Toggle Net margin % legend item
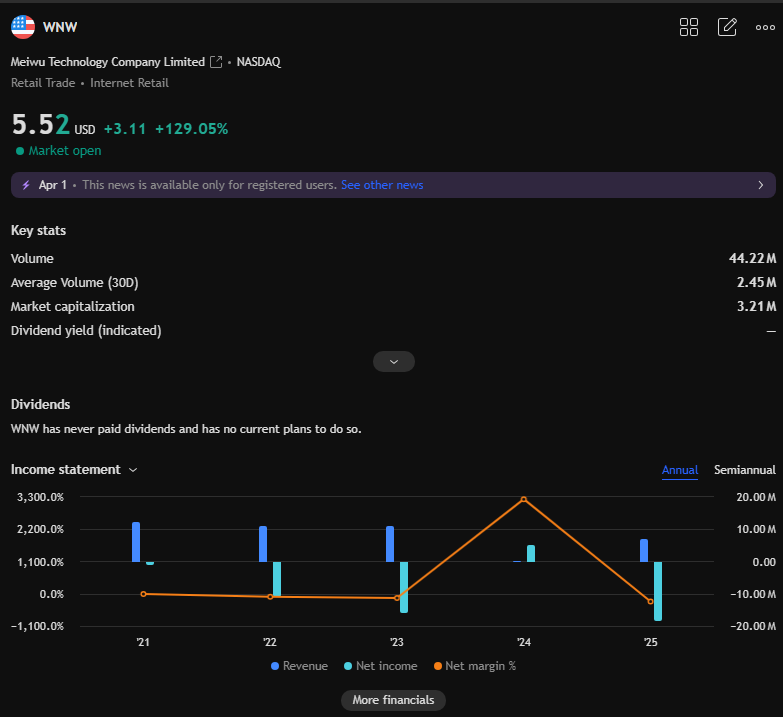Image resolution: width=783 pixels, height=717 pixels. click(474, 666)
